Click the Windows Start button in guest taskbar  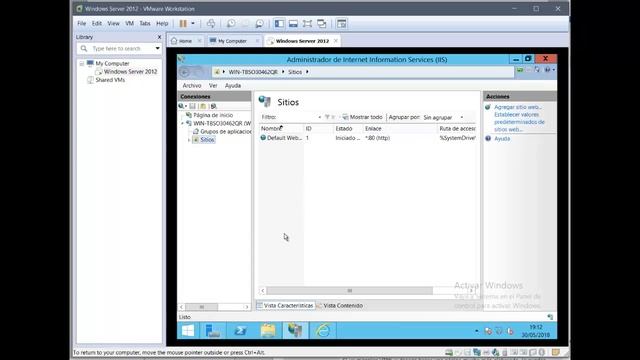188,331
